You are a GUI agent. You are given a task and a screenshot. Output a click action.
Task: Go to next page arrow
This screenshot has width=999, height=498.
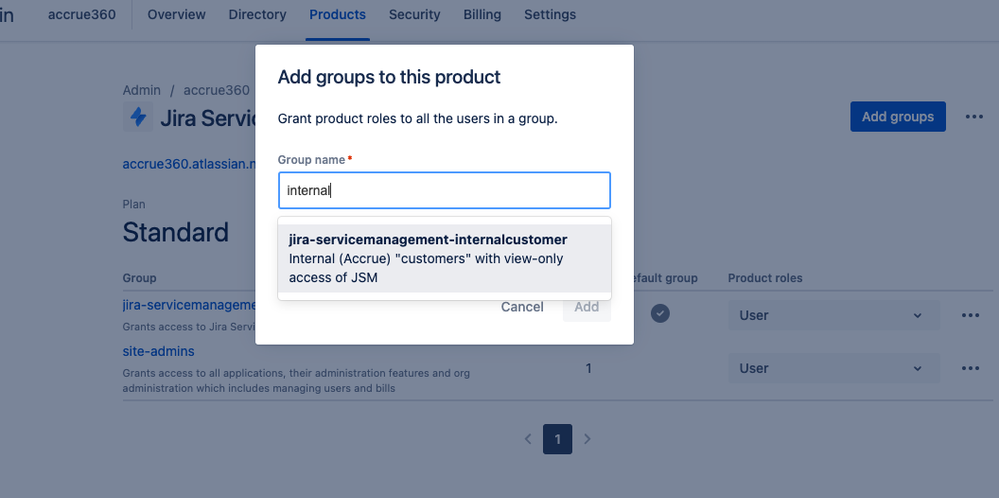(587, 439)
